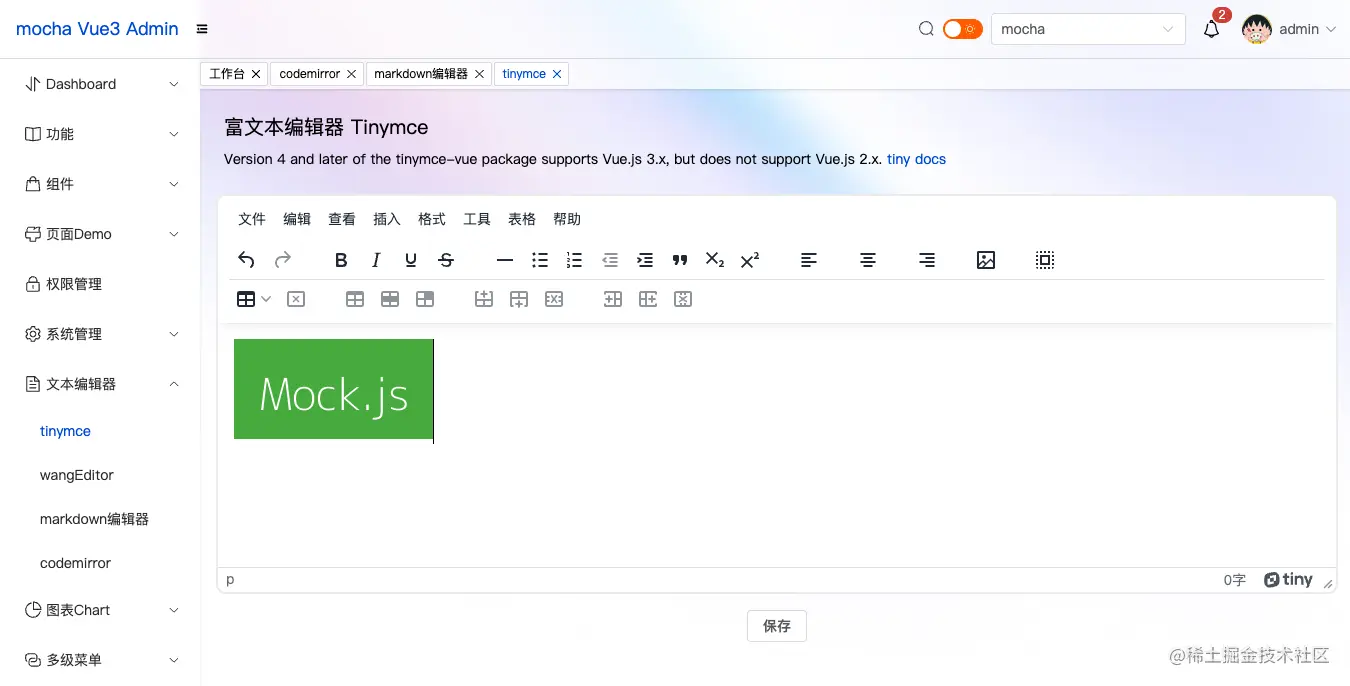Apply bullet list formatting

click(x=540, y=260)
